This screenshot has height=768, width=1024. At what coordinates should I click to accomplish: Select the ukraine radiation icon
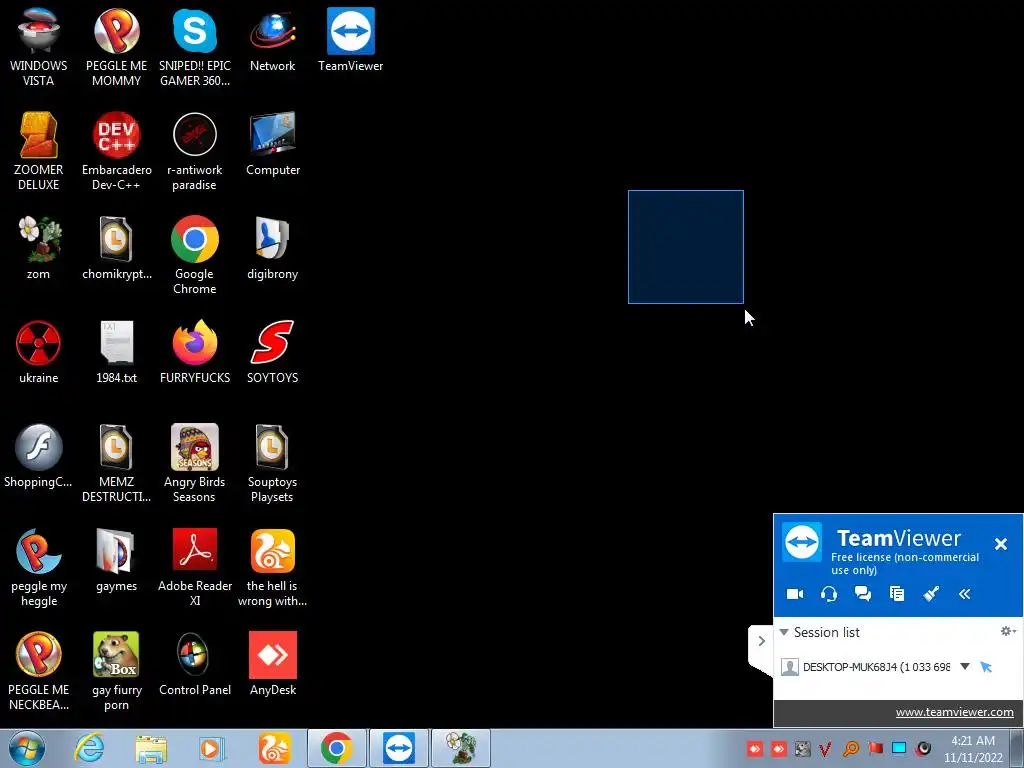click(x=39, y=351)
